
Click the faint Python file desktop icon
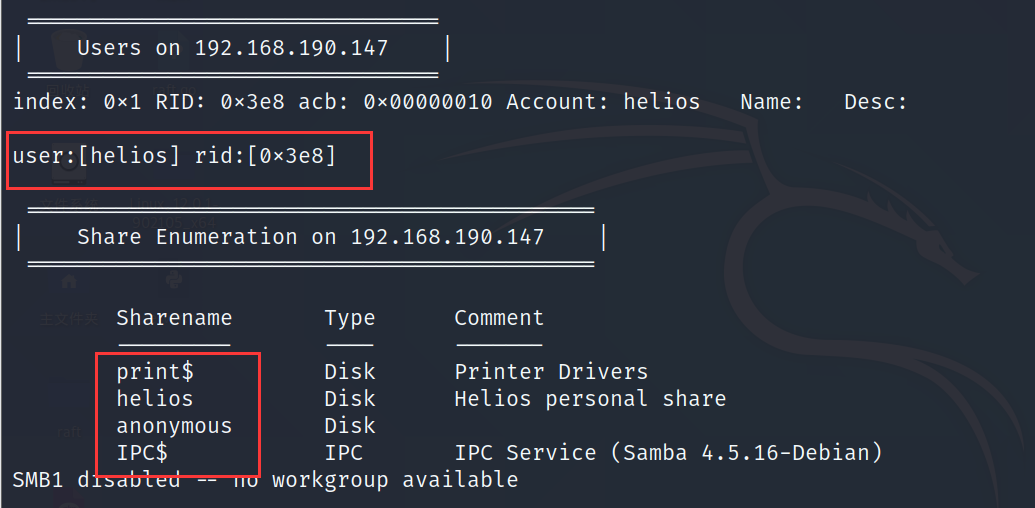click(x=176, y=281)
